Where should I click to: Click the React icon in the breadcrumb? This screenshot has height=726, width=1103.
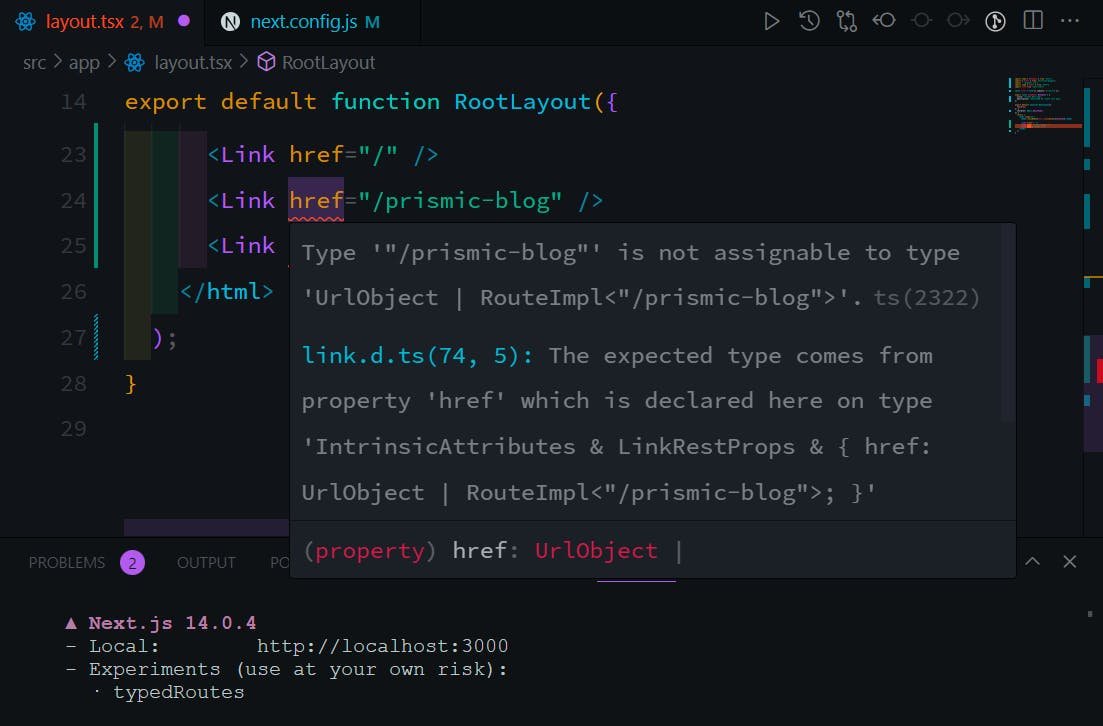(133, 62)
